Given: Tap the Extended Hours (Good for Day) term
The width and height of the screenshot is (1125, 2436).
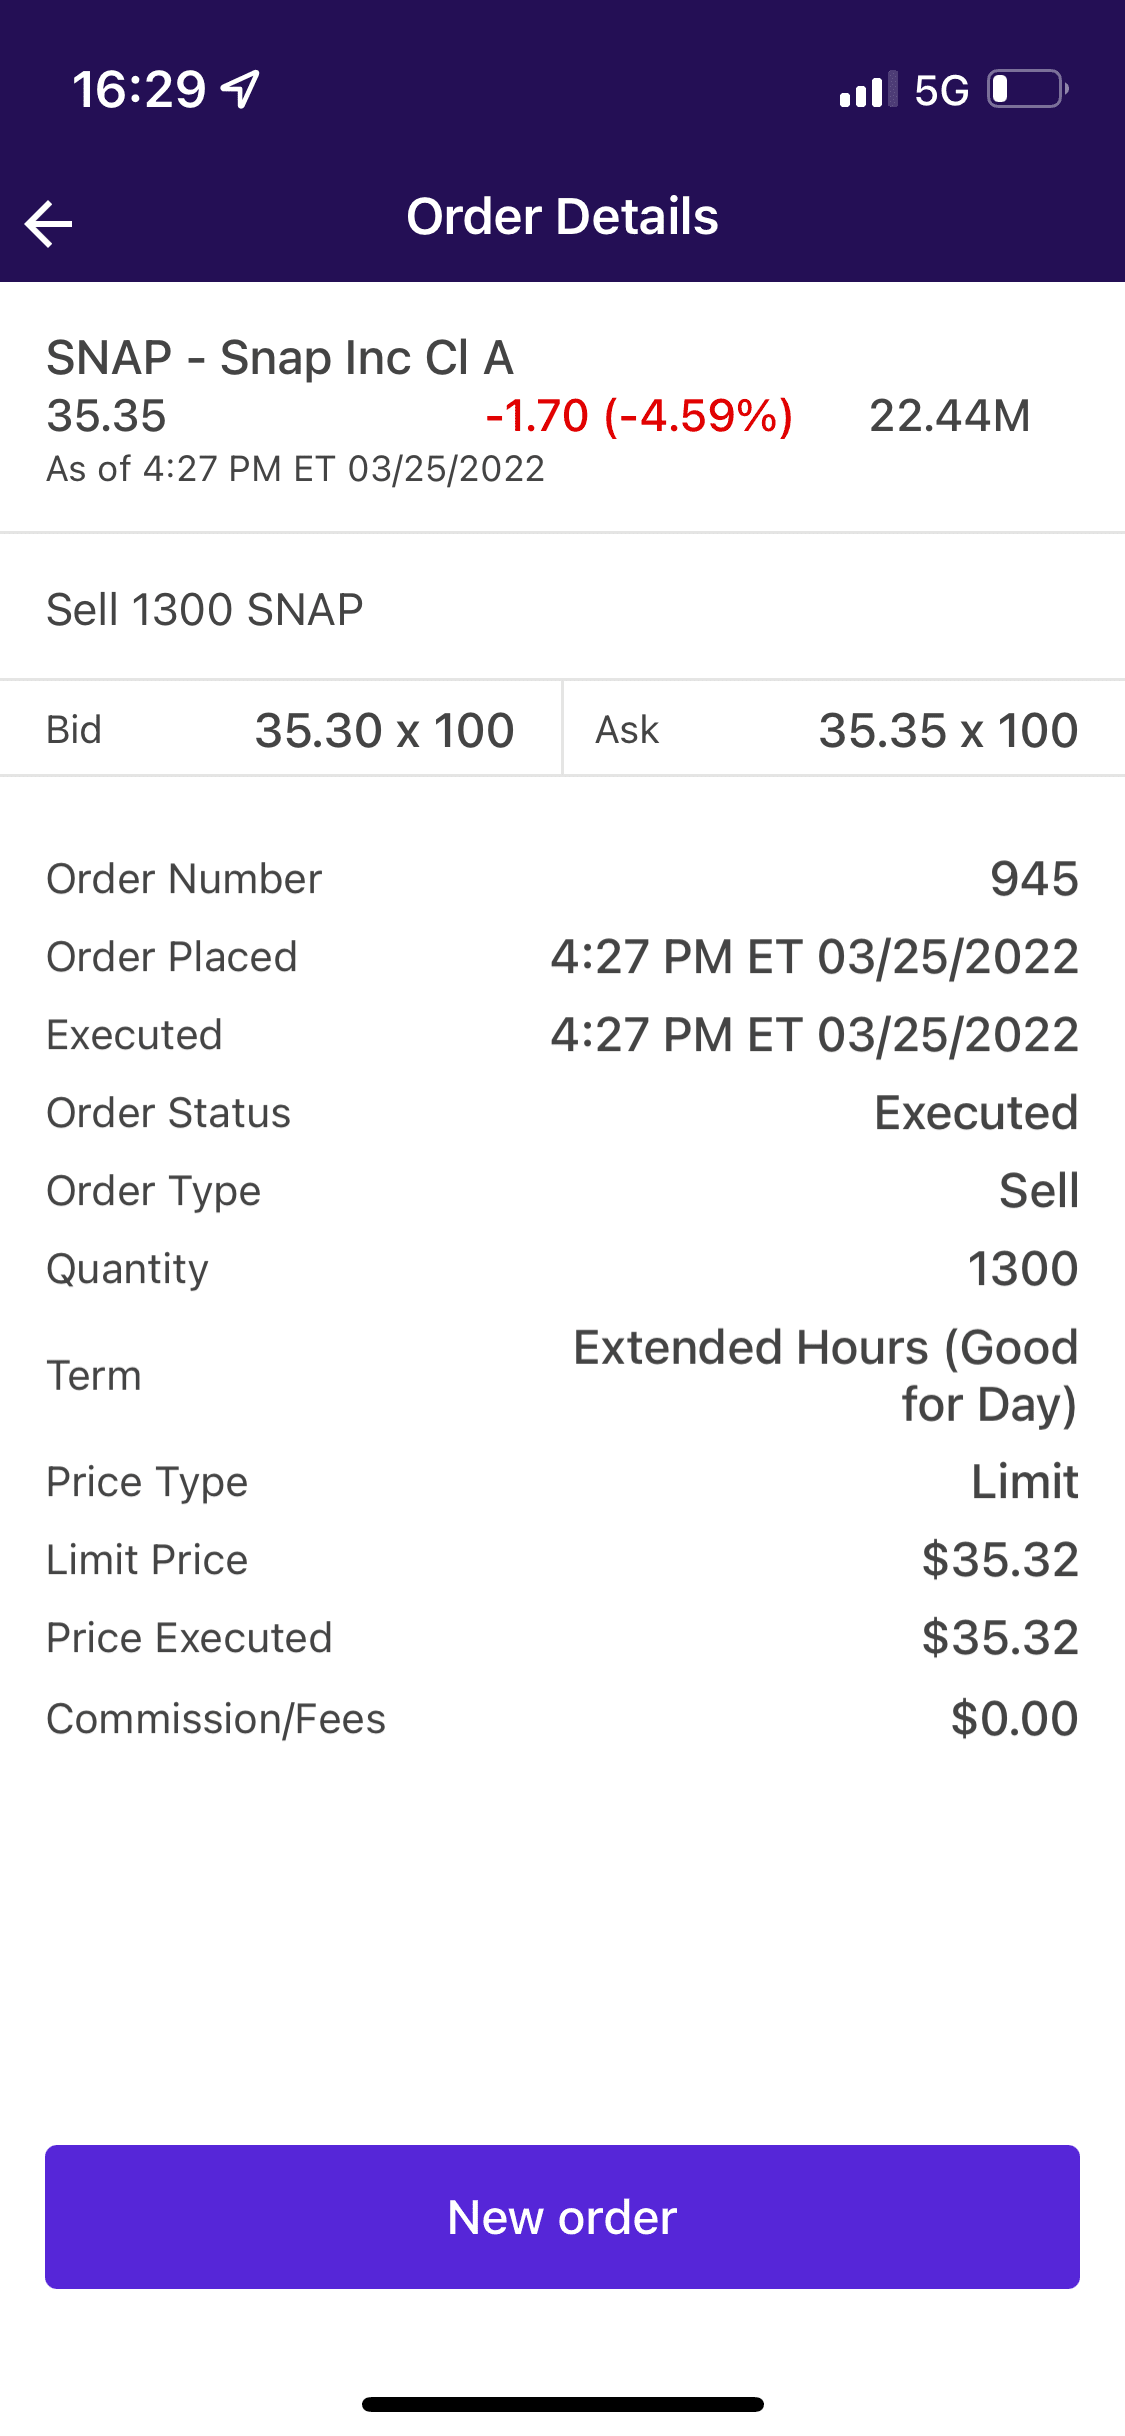Looking at the screenshot, I should pos(825,1375).
